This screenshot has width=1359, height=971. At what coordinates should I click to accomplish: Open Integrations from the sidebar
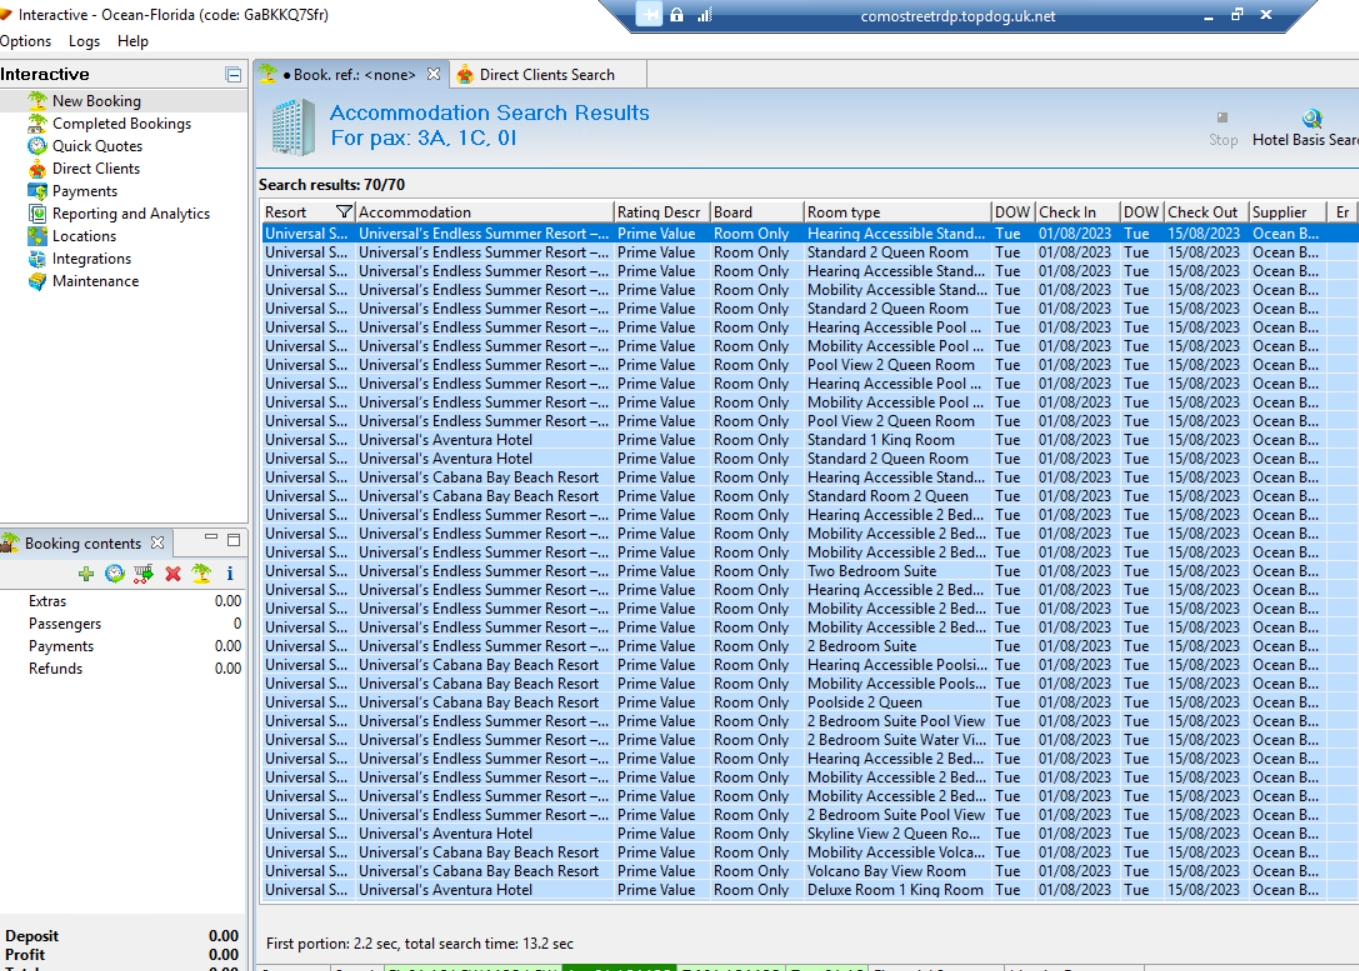[x=91, y=258]
